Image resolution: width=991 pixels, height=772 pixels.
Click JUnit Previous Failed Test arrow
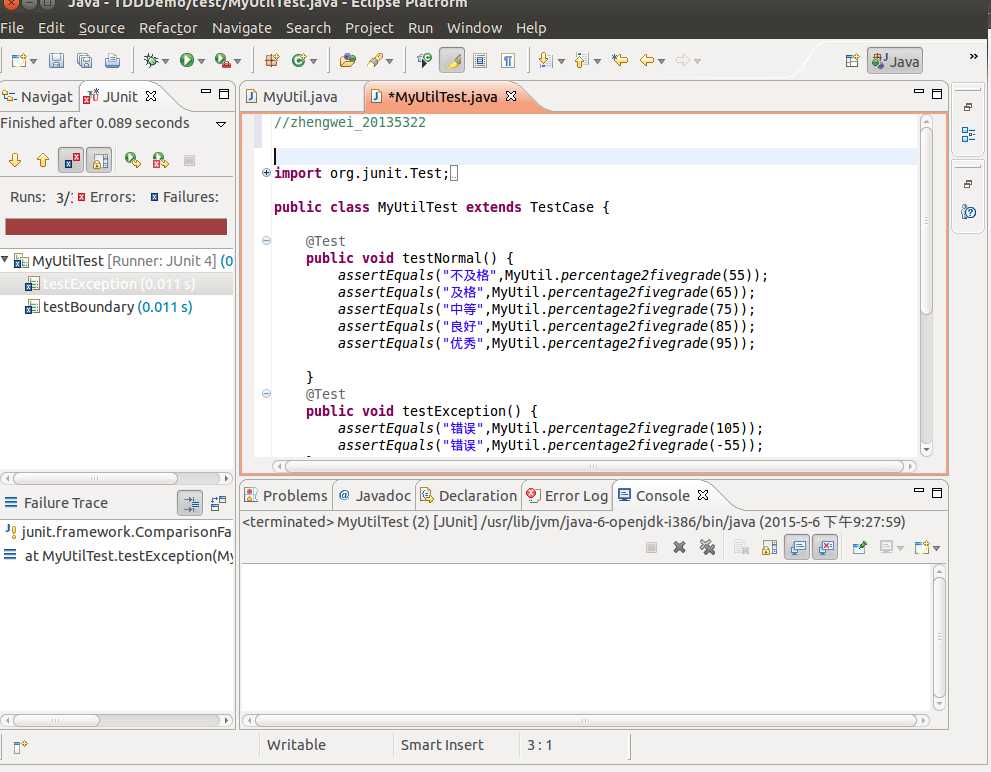(42, 161)
